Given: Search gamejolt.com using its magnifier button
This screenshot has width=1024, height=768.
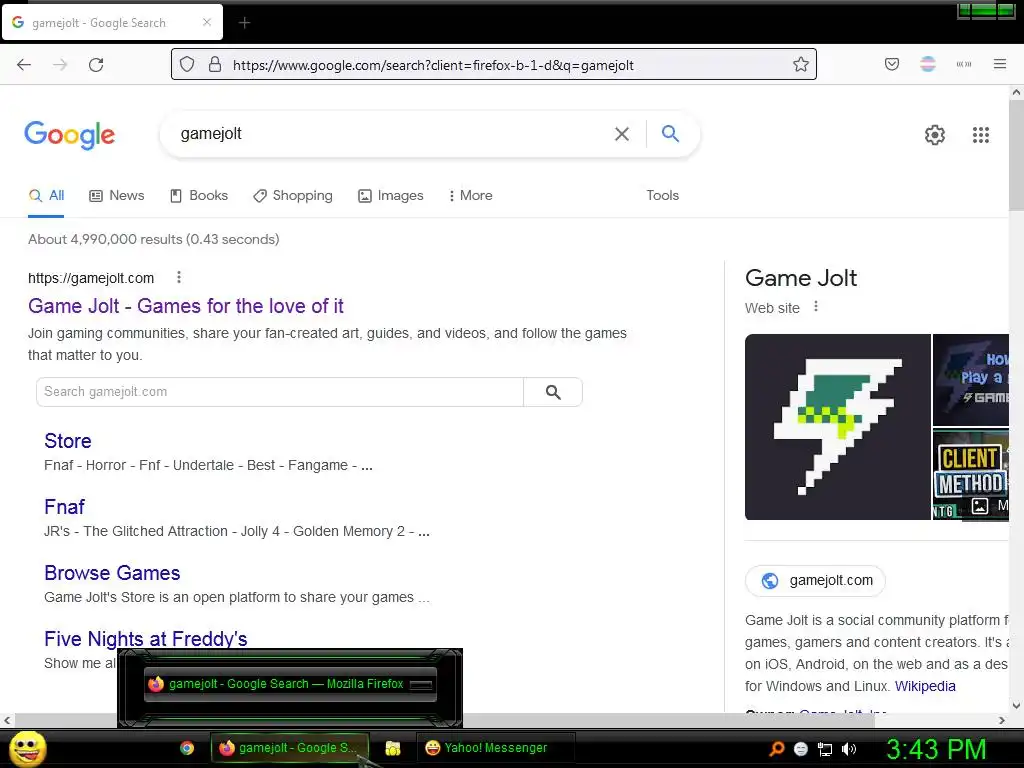Looking at the screenshot, I should click(553, 392).
